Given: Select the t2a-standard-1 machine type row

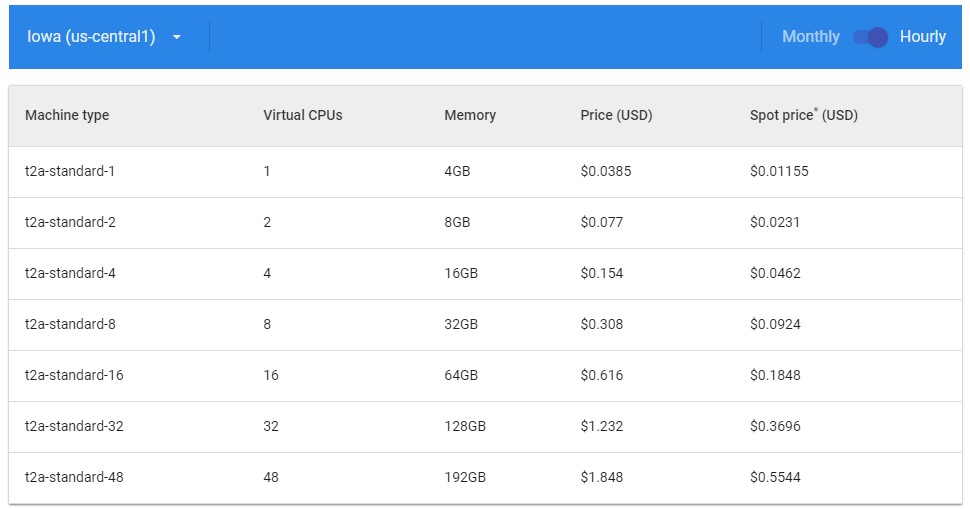Looking at the screenshot, I should pyautogui.click(x=70, y=171).
